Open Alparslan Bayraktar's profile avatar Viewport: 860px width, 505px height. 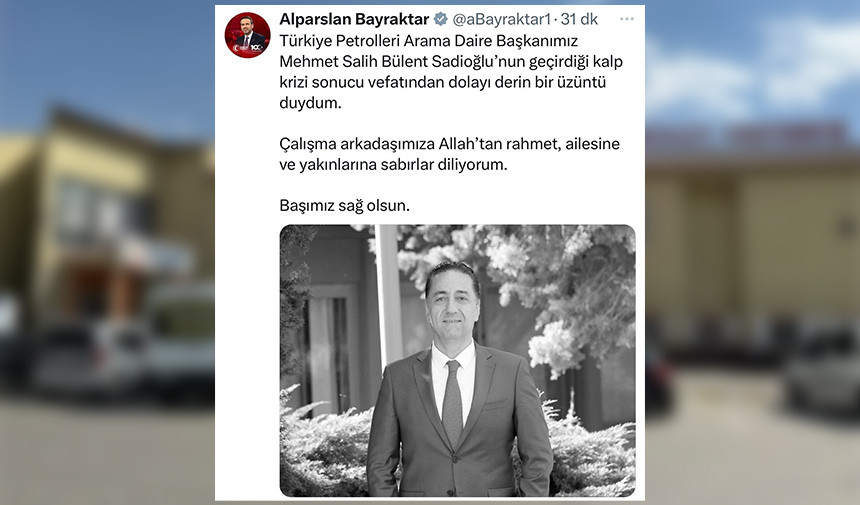click(247, 35)
